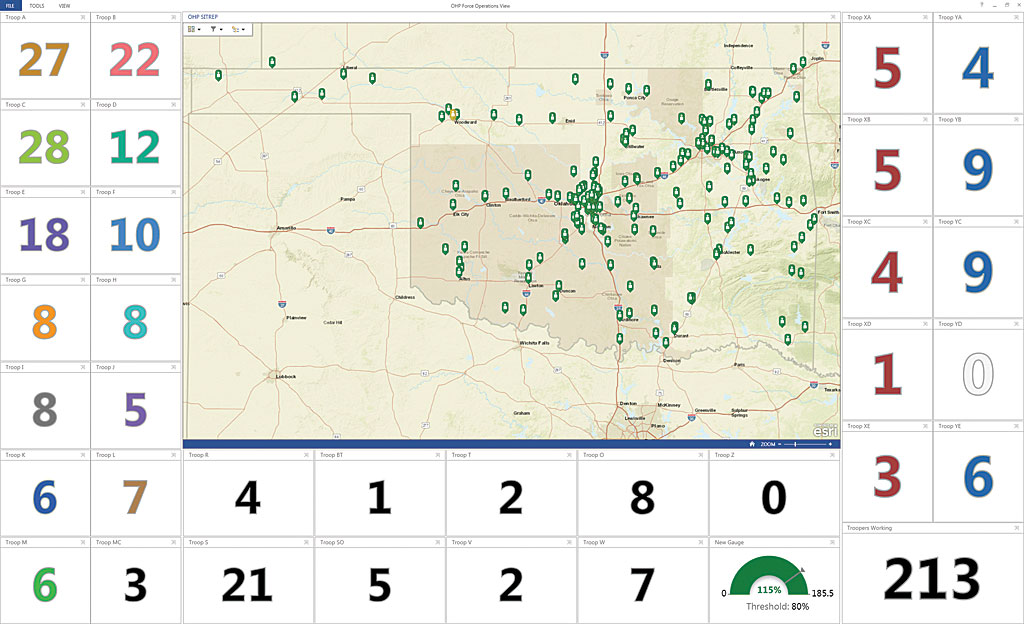Image resolution: width=1024 pixels, height=624 pixels.
Task: Open the legend tree dropdown on map toolbar
Action: (238, 29)
